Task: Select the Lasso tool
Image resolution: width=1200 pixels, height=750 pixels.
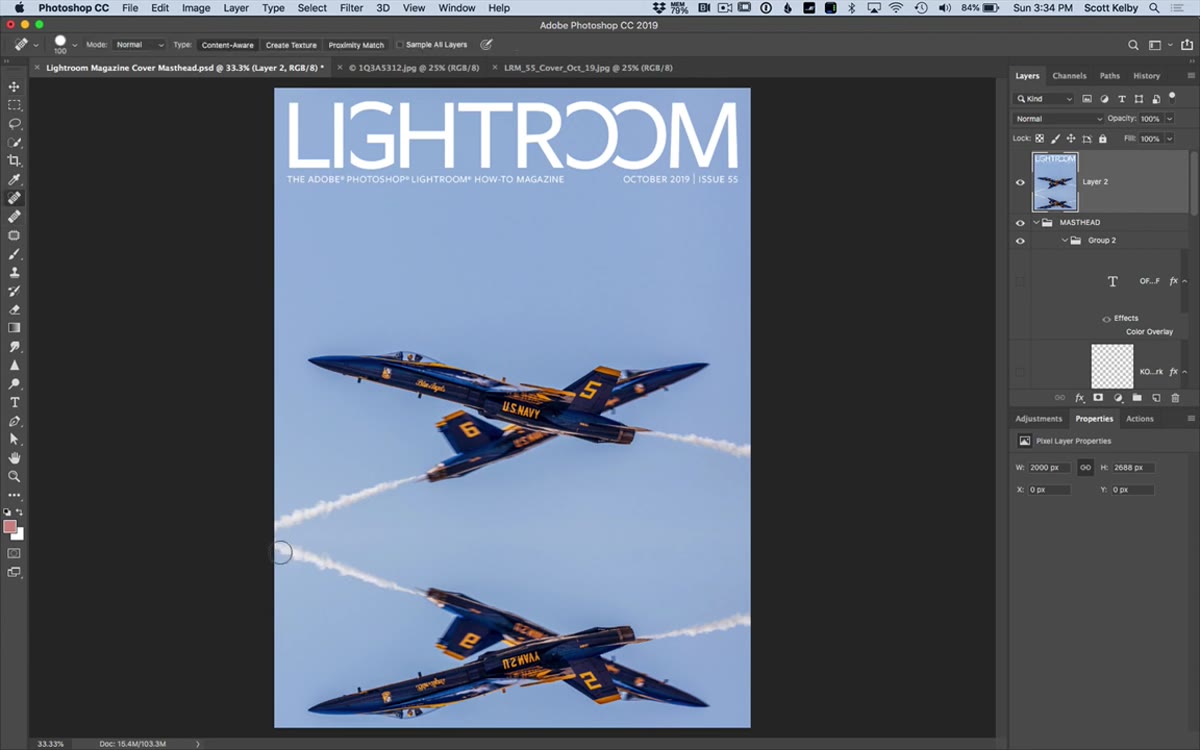Action: click(x=14, y=124)
